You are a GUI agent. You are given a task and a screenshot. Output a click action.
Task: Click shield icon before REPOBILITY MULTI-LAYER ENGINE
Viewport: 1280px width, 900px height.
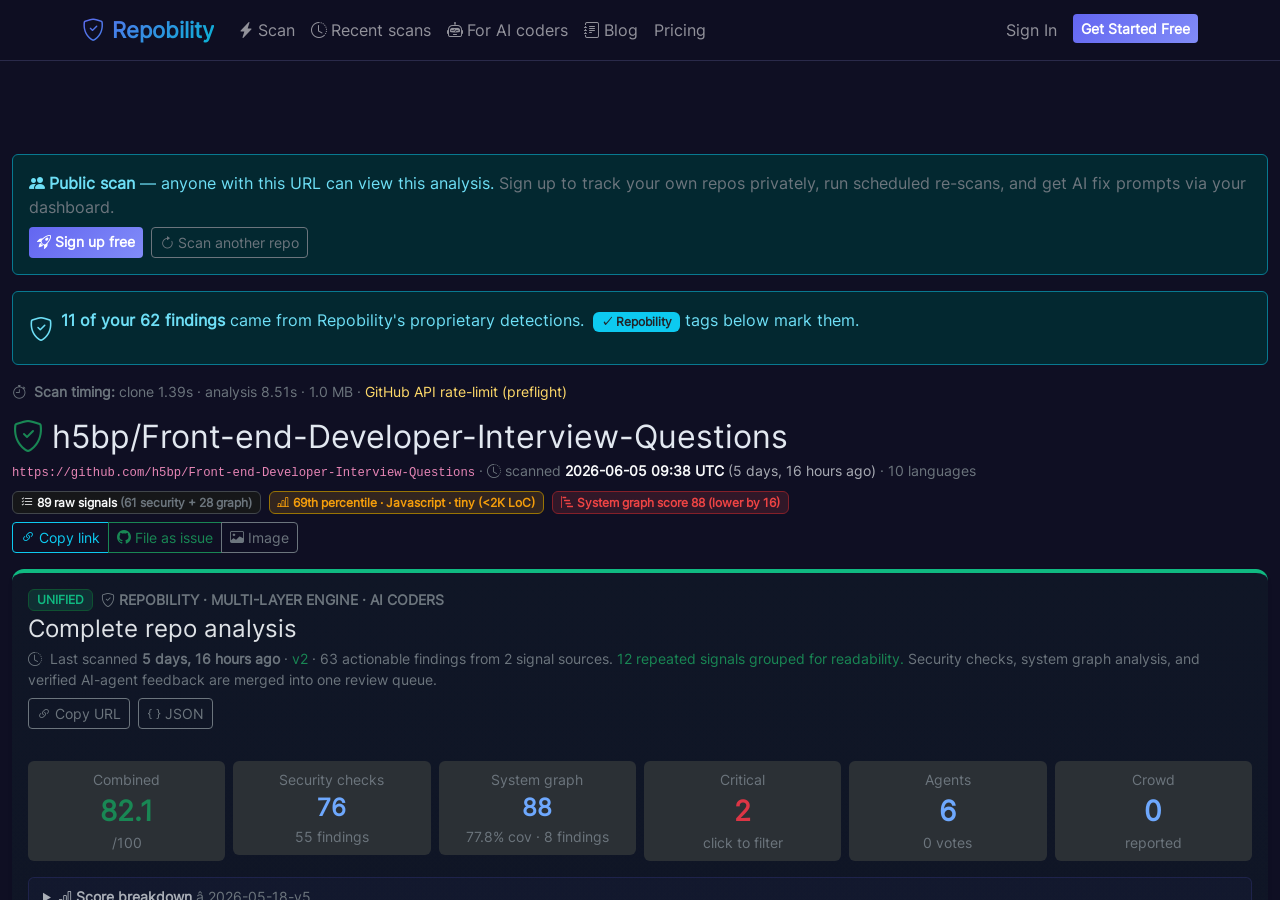point(108,600)
